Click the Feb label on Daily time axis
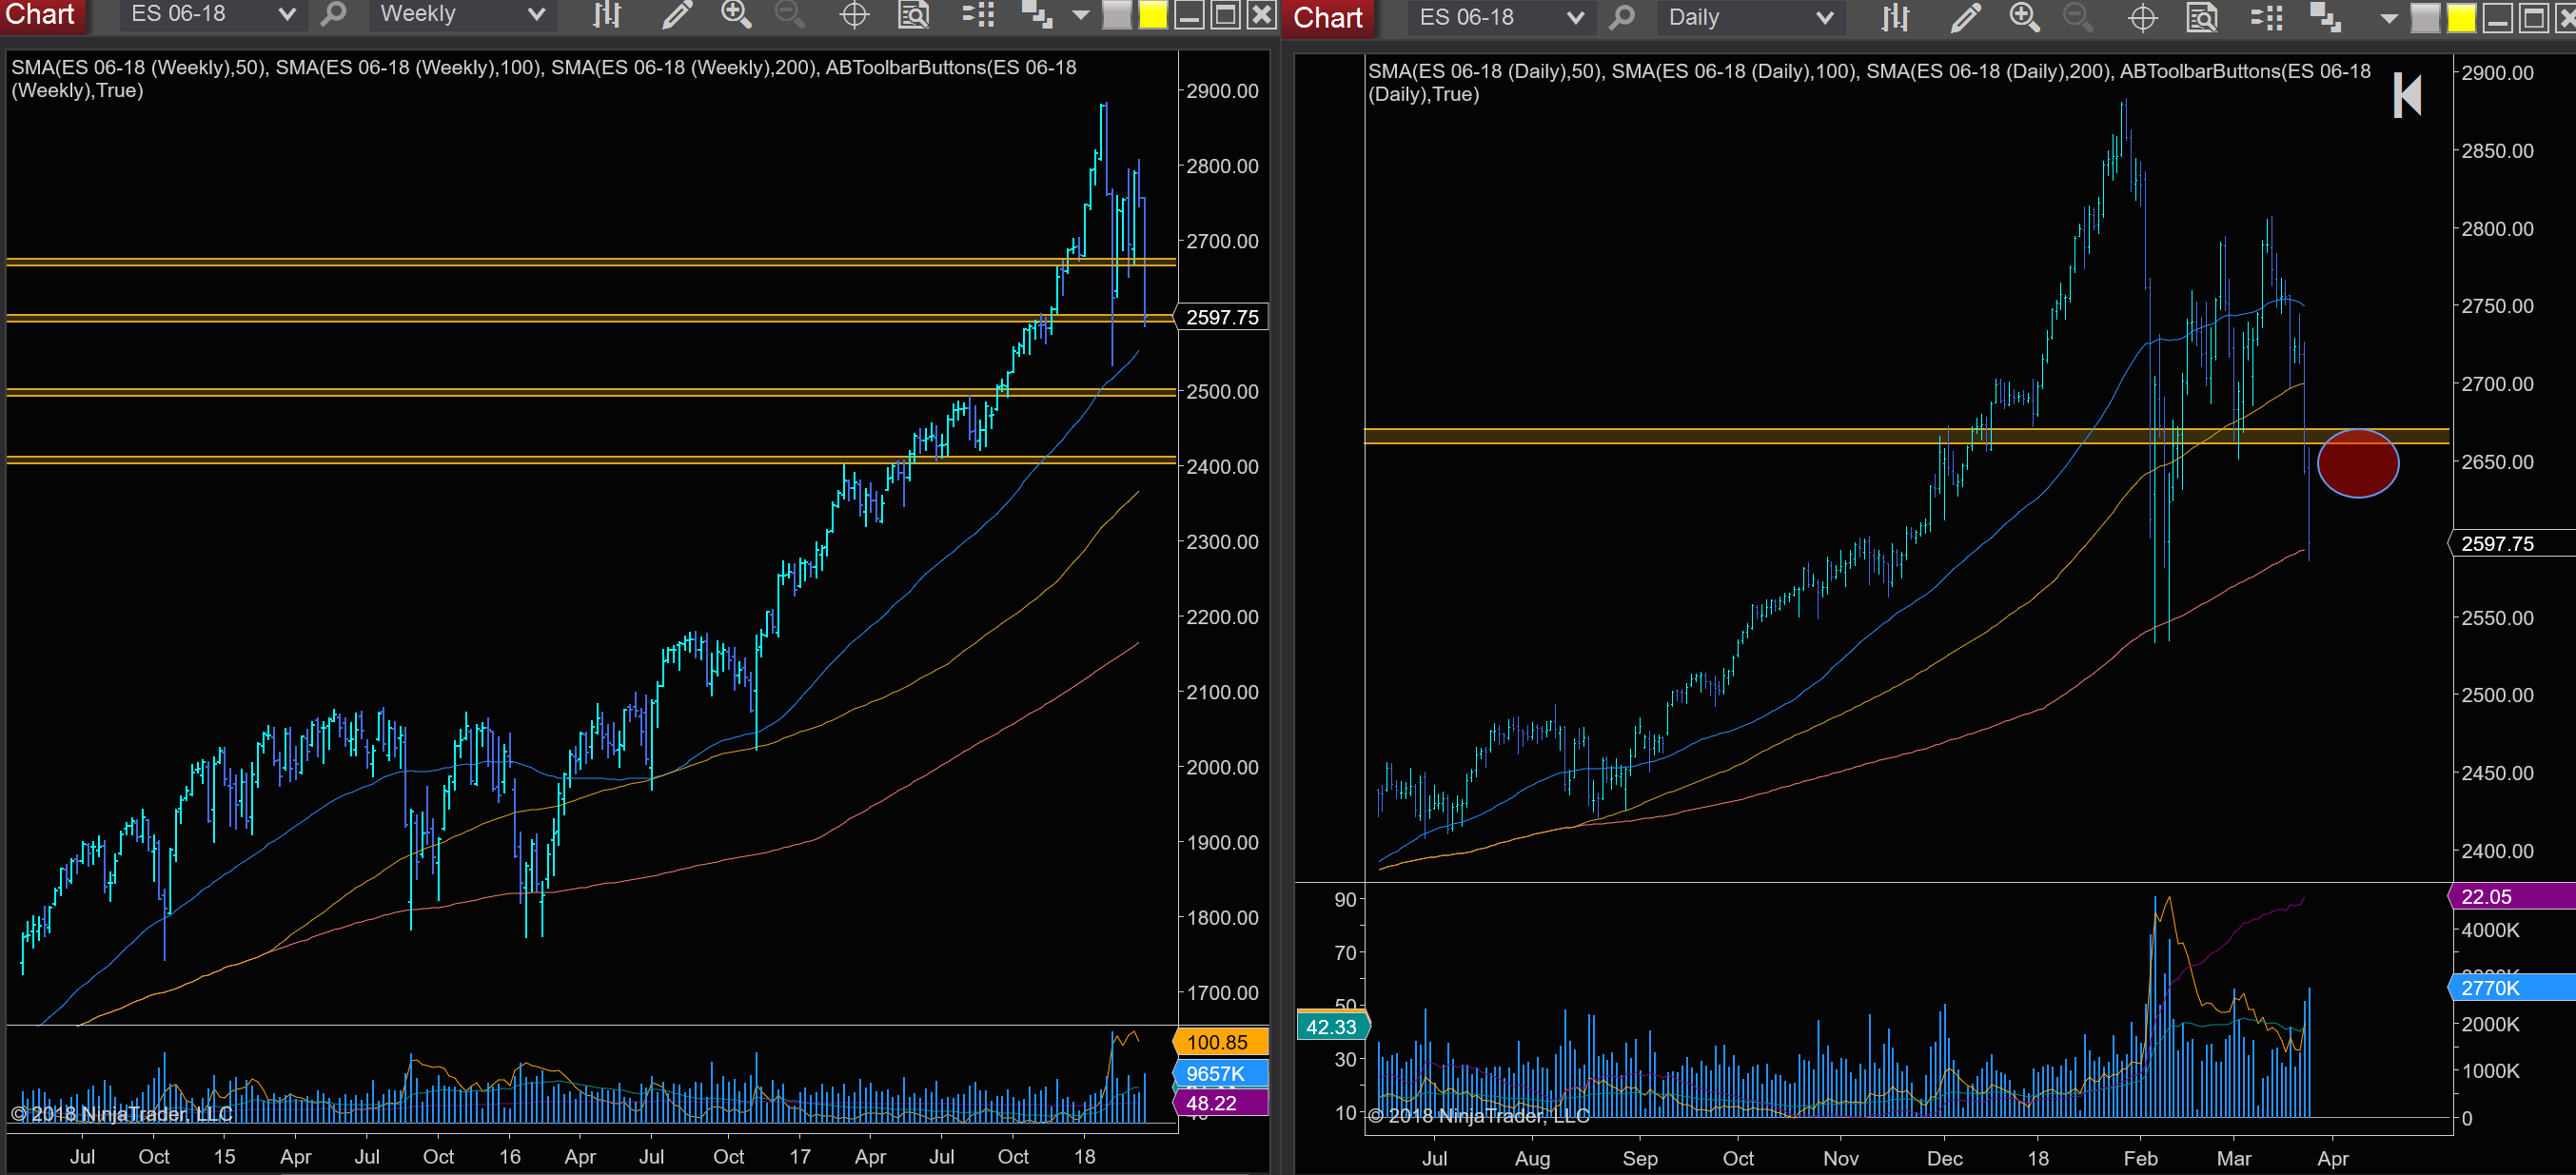The height and width of the screenshot is (1175, 2576). (x=2140, y=1158)
